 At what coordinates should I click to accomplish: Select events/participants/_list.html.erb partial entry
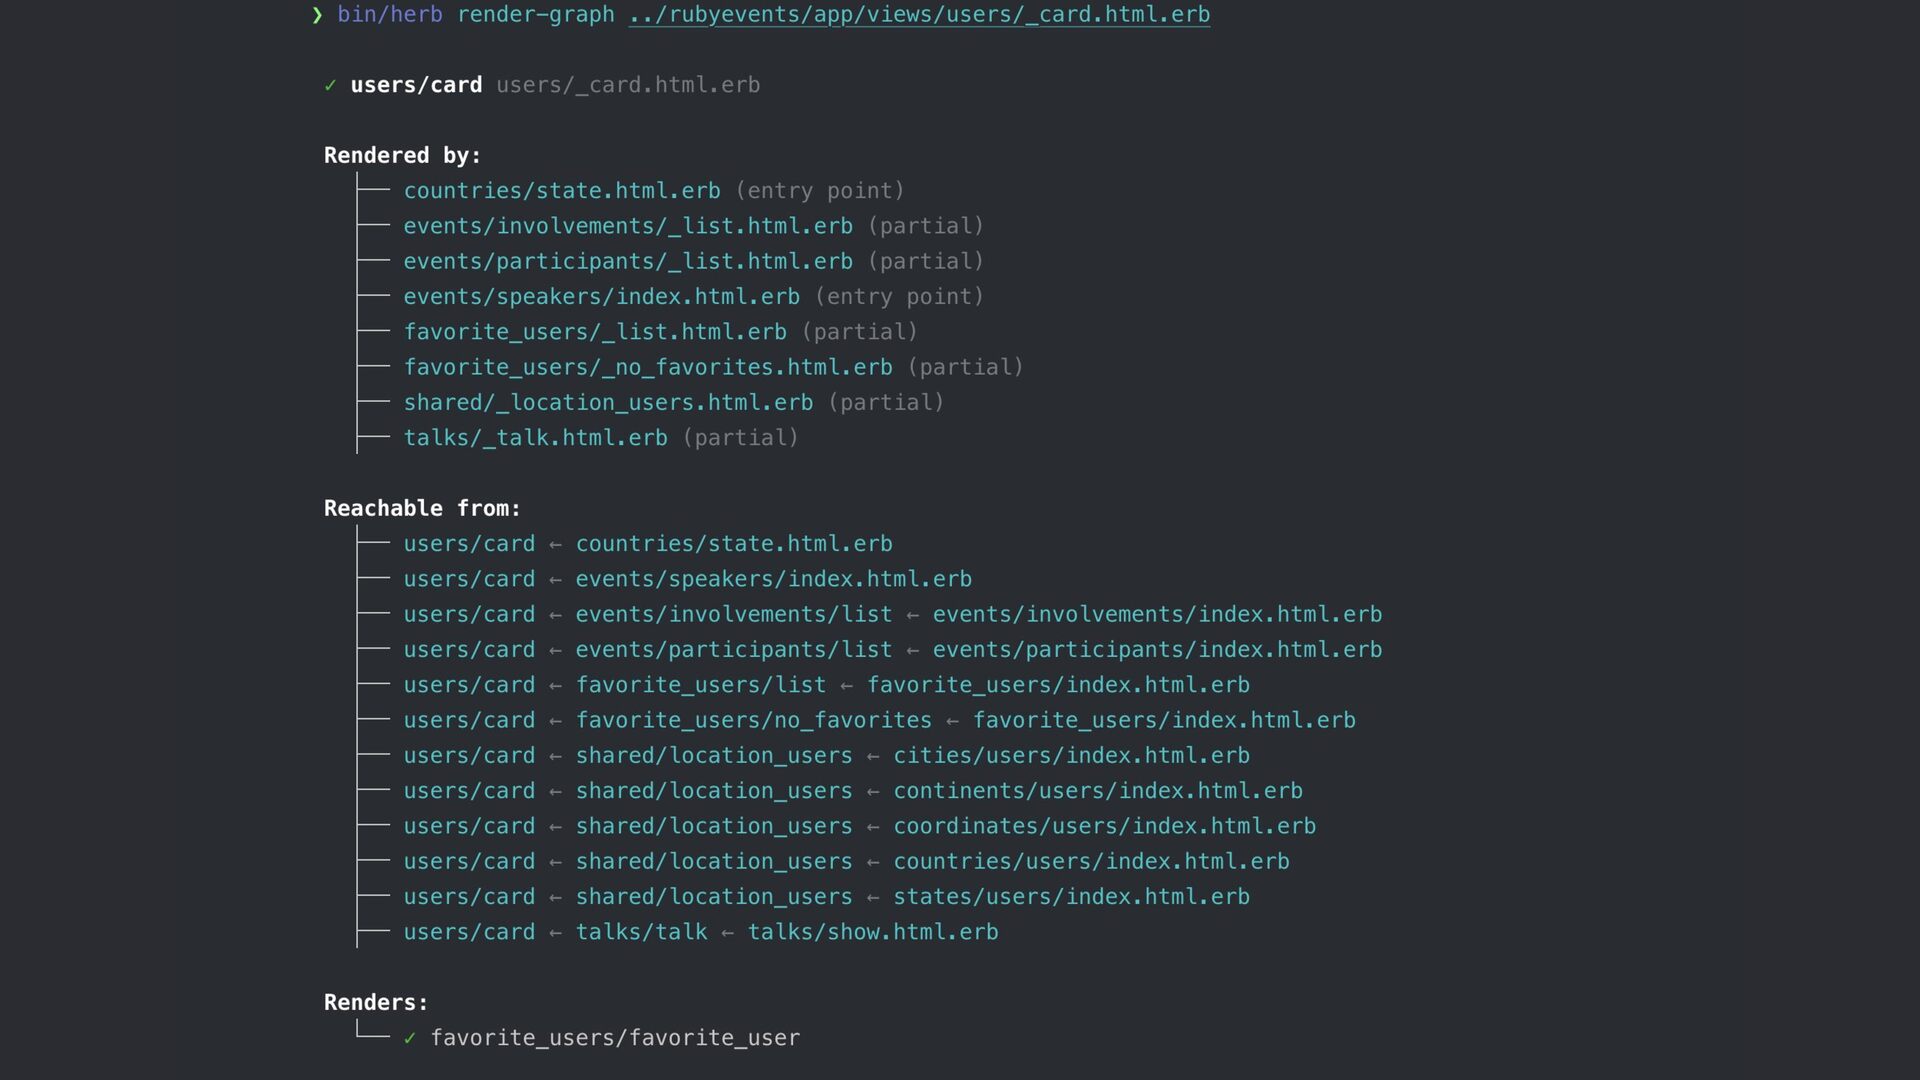627,261
